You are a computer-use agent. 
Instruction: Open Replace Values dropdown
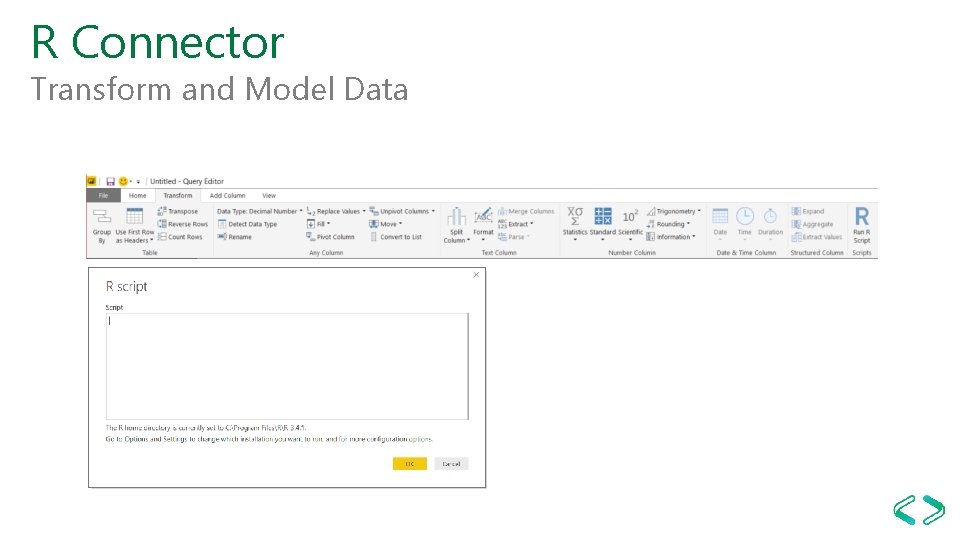pos(336,211)
